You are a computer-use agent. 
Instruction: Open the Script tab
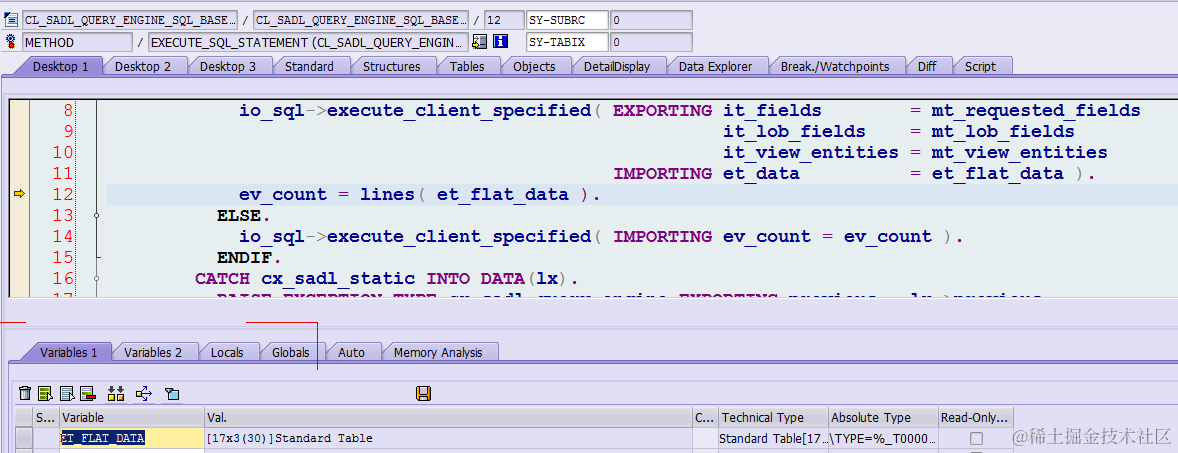pos(980,66)
